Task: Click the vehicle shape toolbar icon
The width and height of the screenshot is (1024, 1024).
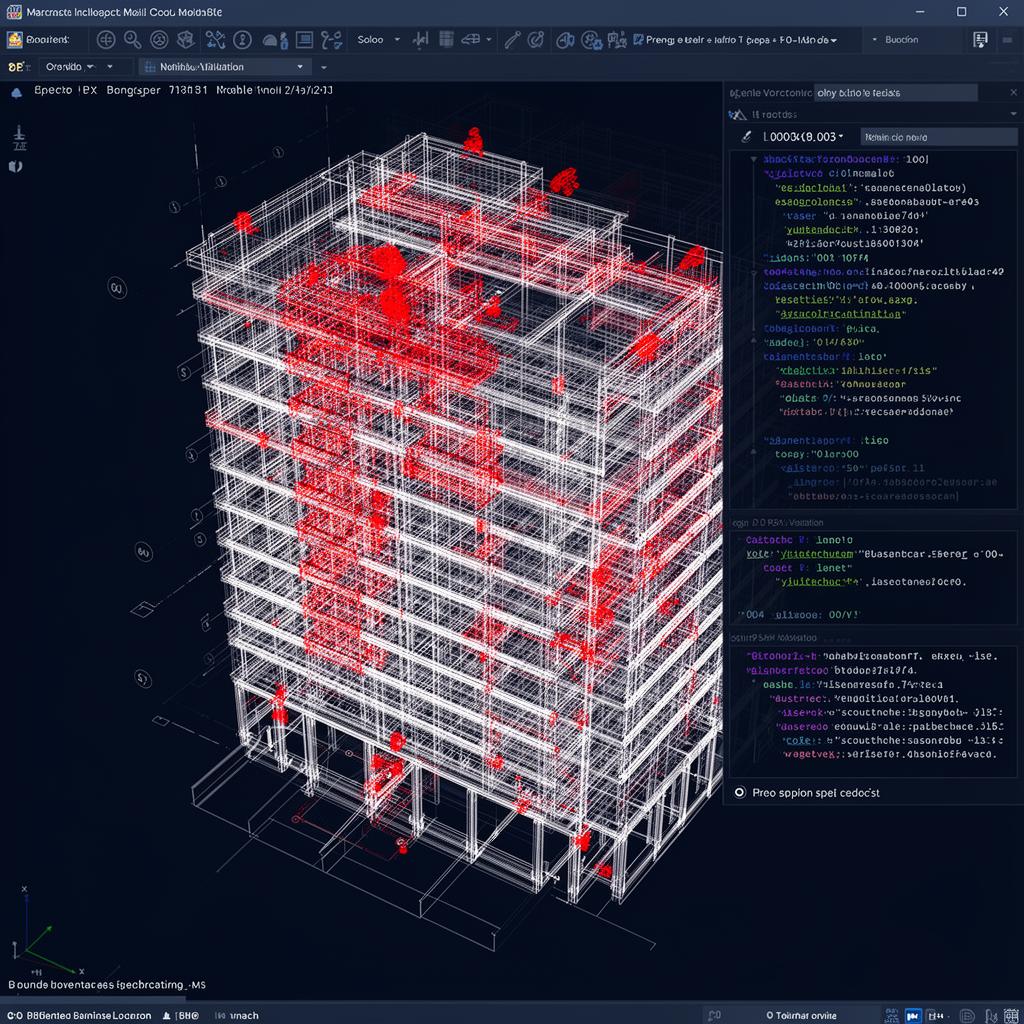Action: 470,40
